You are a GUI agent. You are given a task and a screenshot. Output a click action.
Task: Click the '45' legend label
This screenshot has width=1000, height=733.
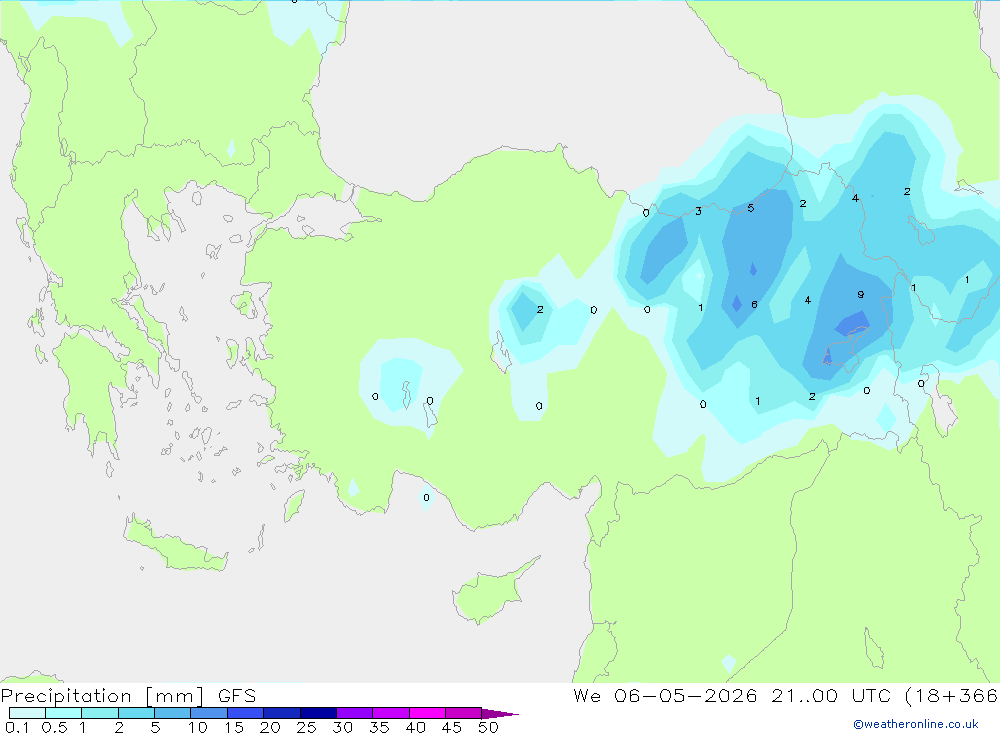(452, 727)
